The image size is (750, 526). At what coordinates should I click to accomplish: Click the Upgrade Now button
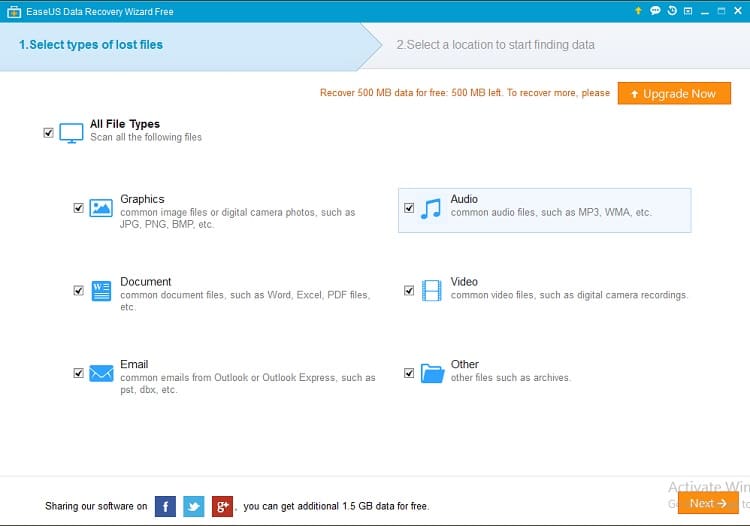[x=674, y=93]
